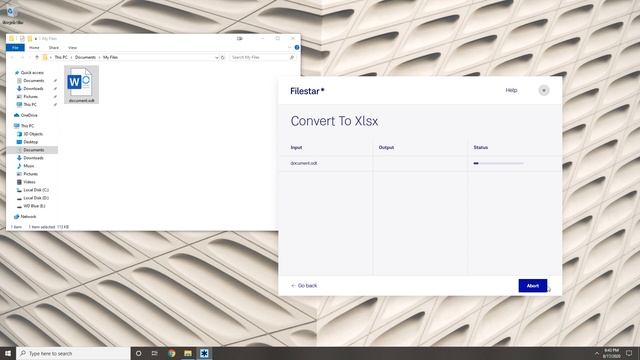Open the Quick Access Toolbar customize dropdown
This screenshot has height=360, width=640.
pyautogui.click(x=36, y=38)
